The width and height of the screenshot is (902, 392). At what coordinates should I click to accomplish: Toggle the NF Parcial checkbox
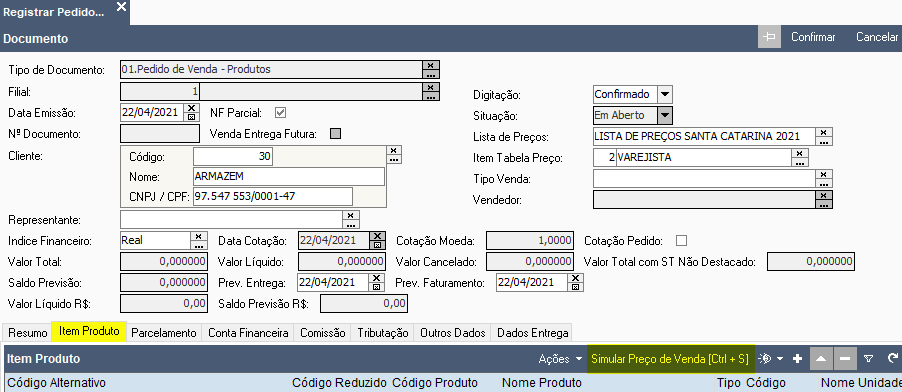pyautogui.click(x=281, y=112)
